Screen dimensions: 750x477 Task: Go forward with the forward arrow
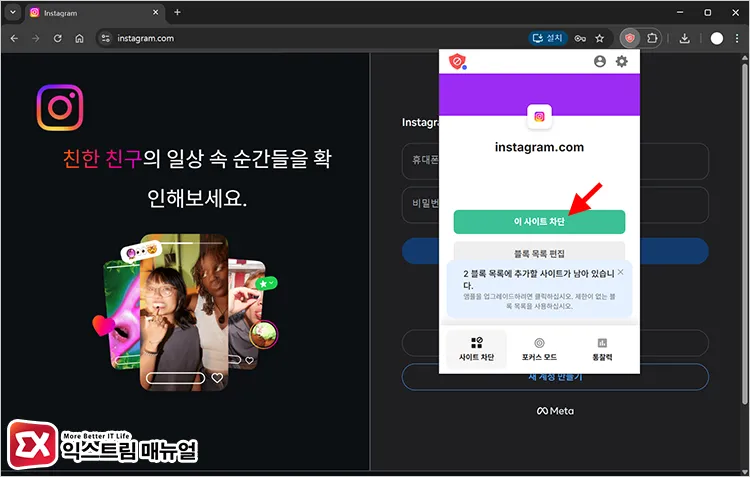tap(36, 38)
